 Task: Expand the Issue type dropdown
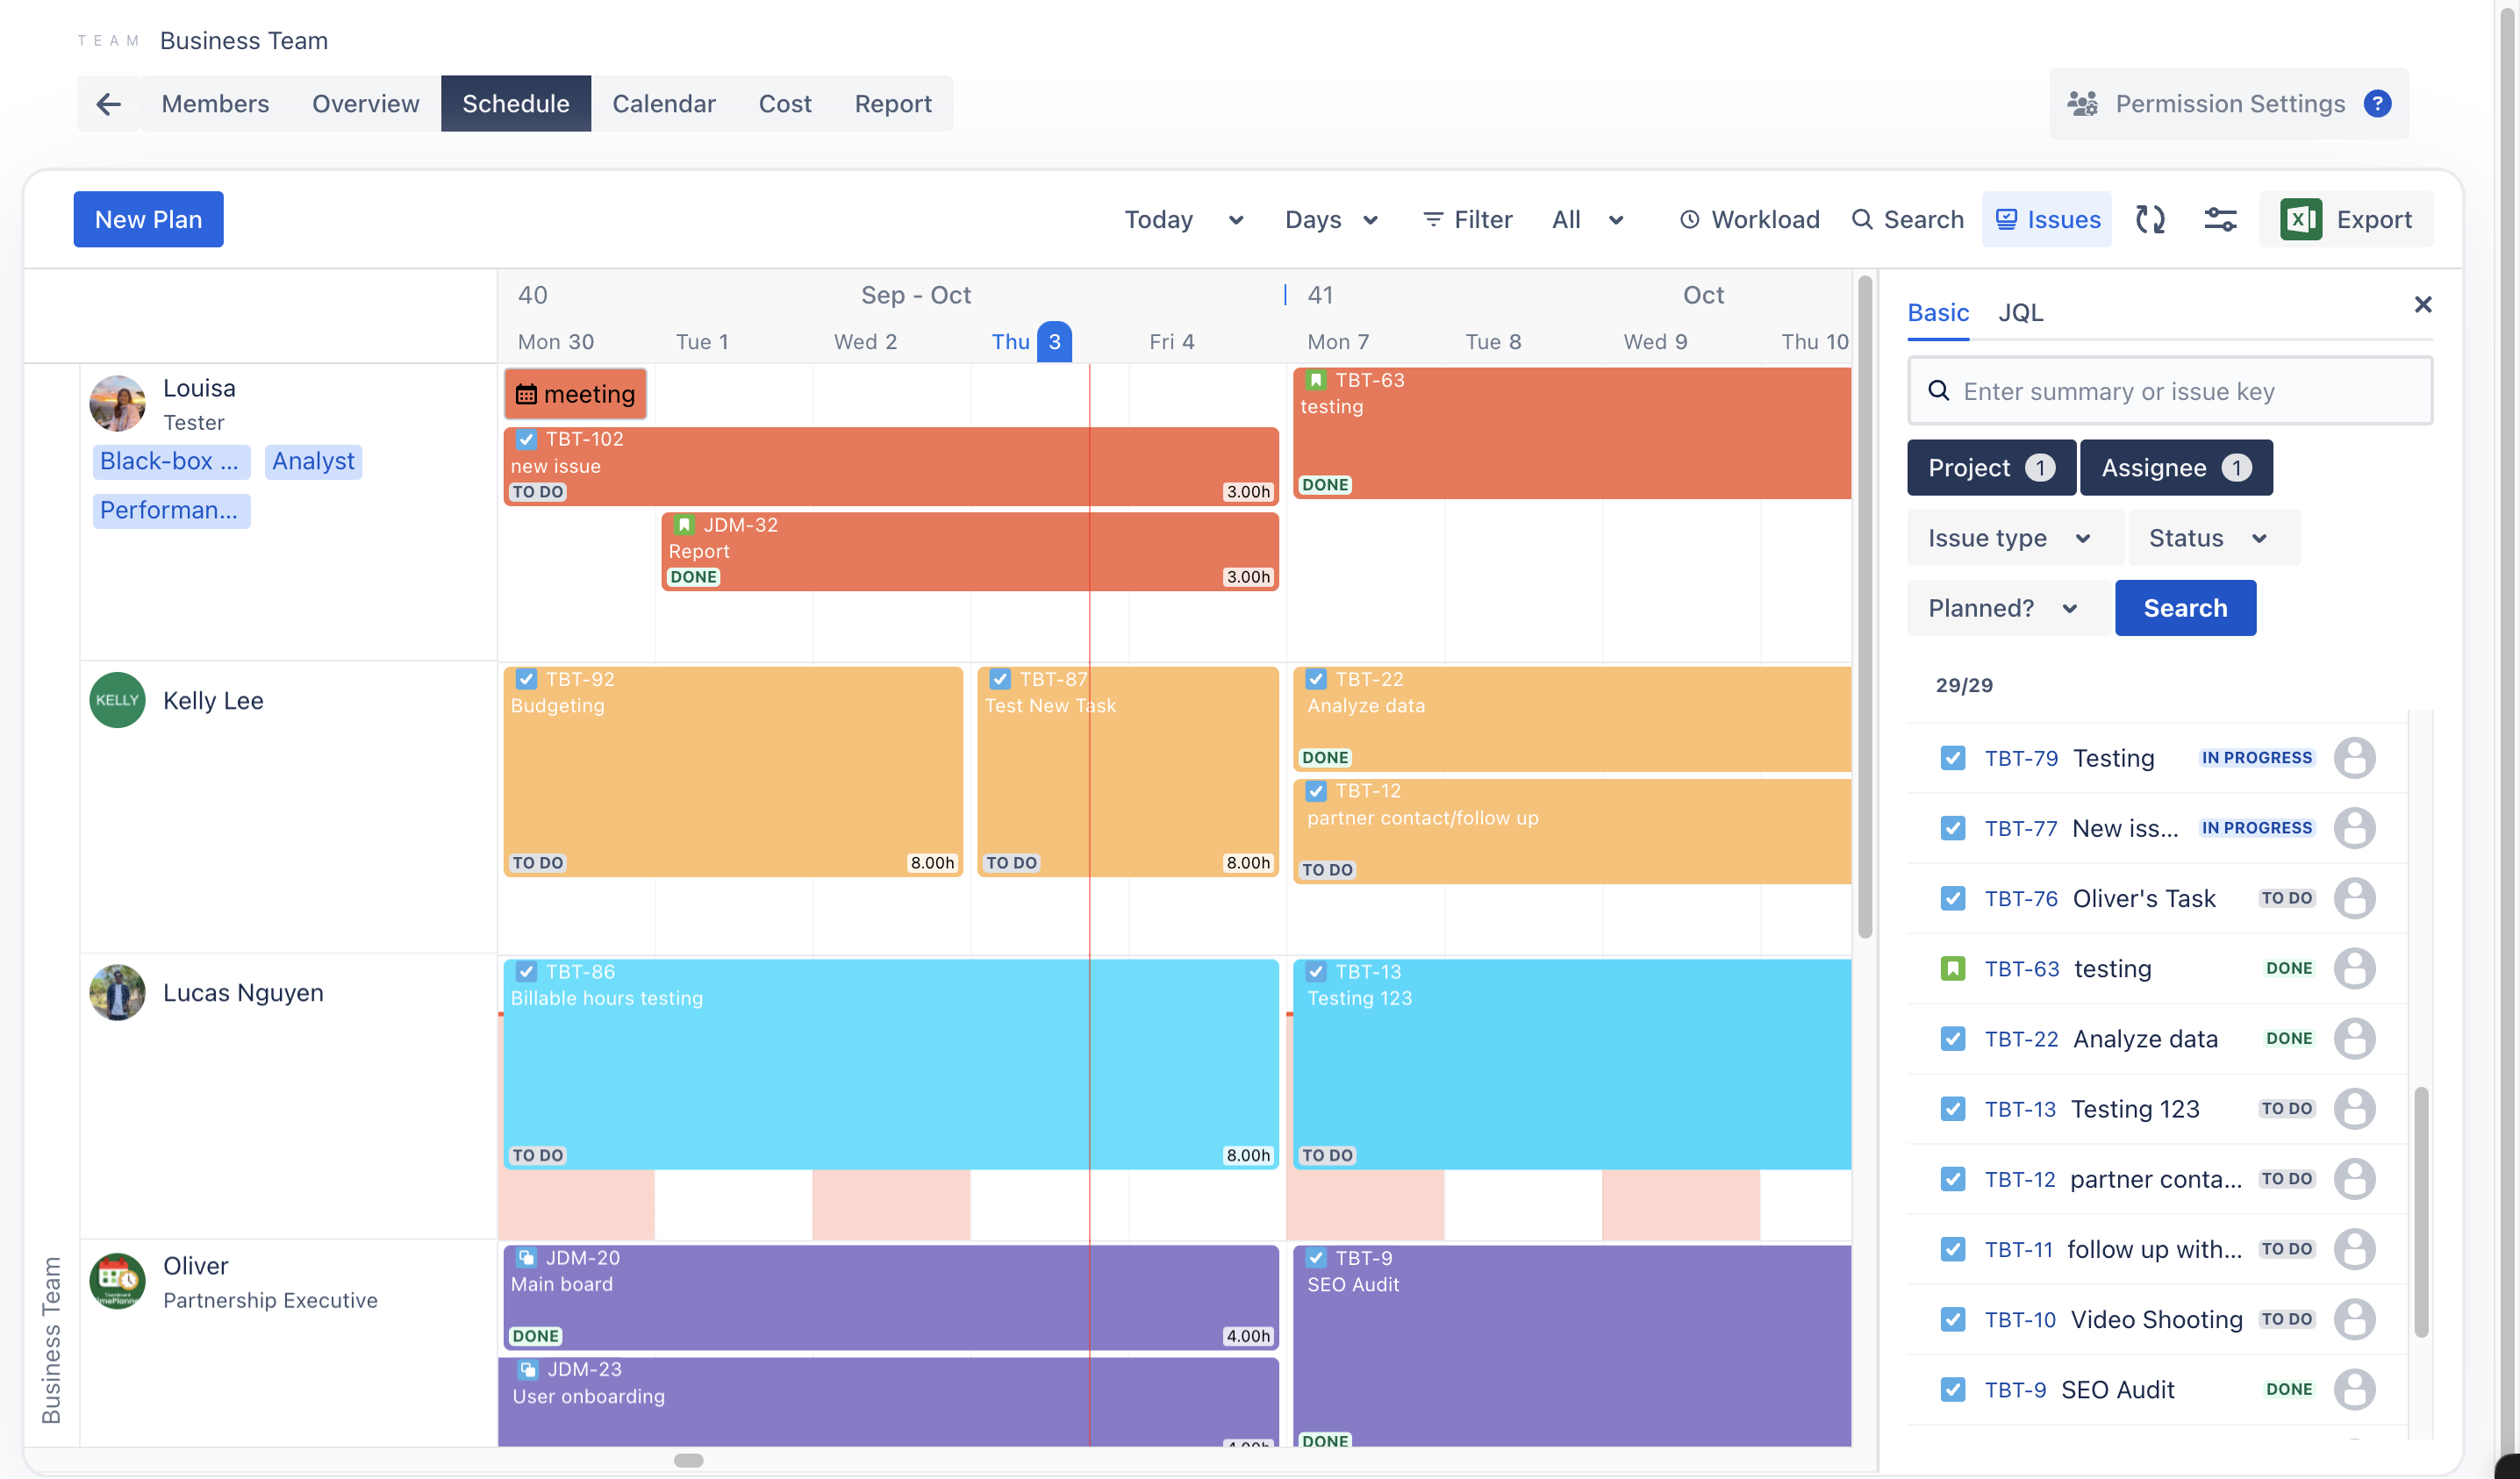pyautogui.click(x=2013, y=537)
